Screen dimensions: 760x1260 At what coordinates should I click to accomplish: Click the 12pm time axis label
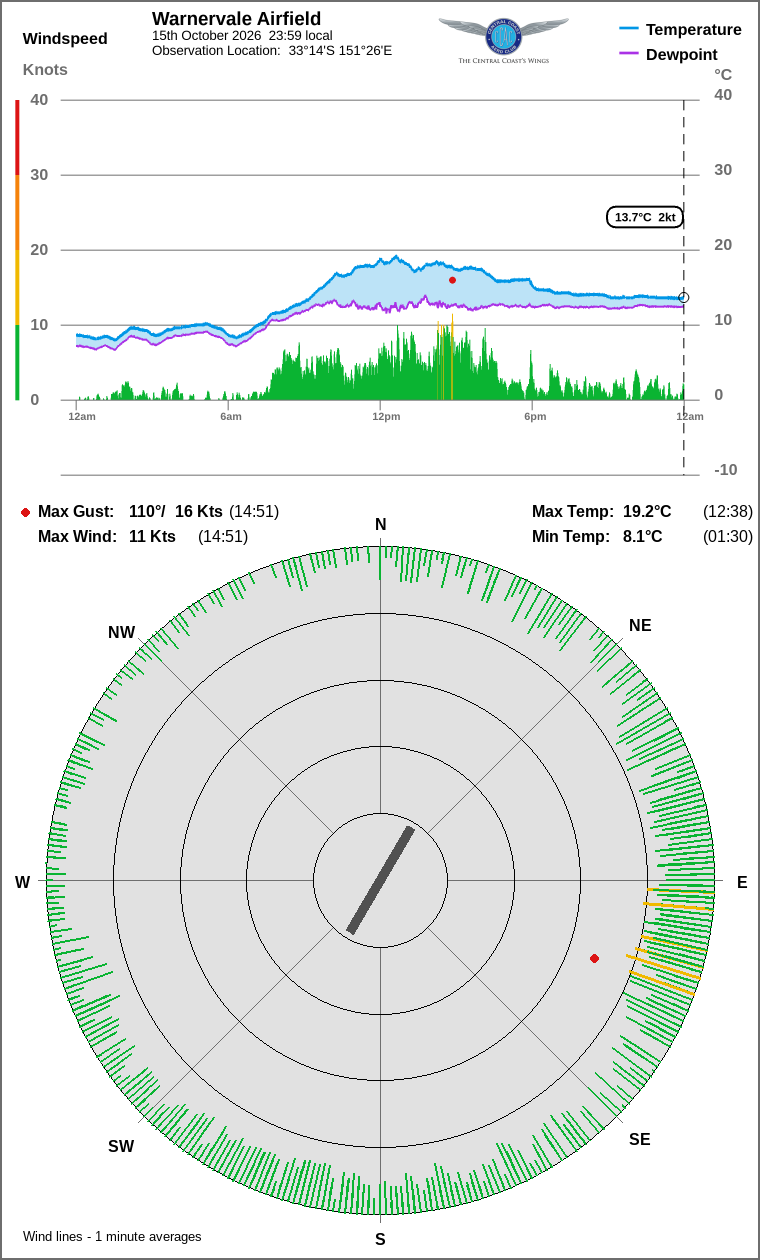[x=386, y=416]
